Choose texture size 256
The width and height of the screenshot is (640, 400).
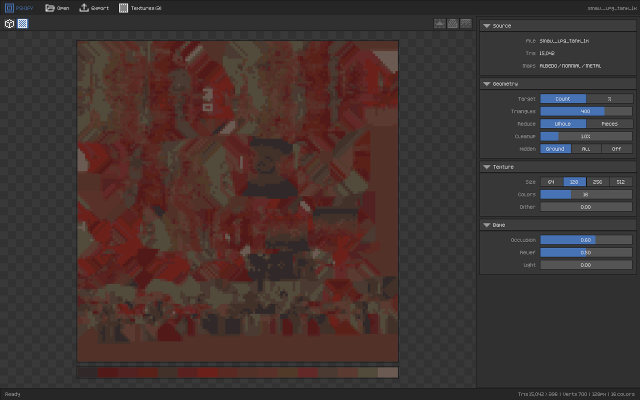click(598, 182)
